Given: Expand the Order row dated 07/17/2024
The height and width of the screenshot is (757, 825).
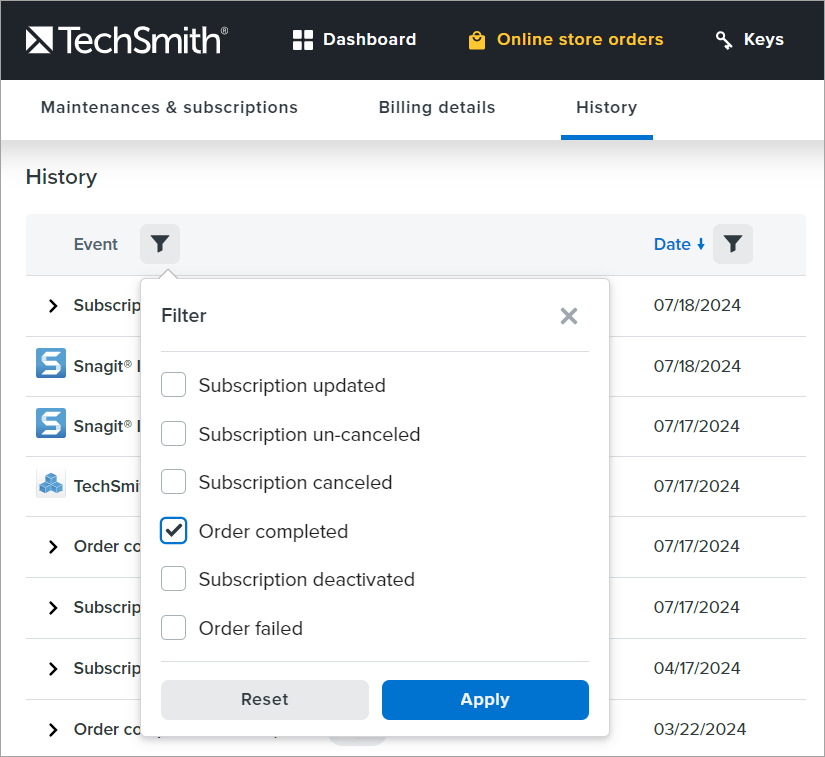Looking at the screenshot, I should point(54,547).
